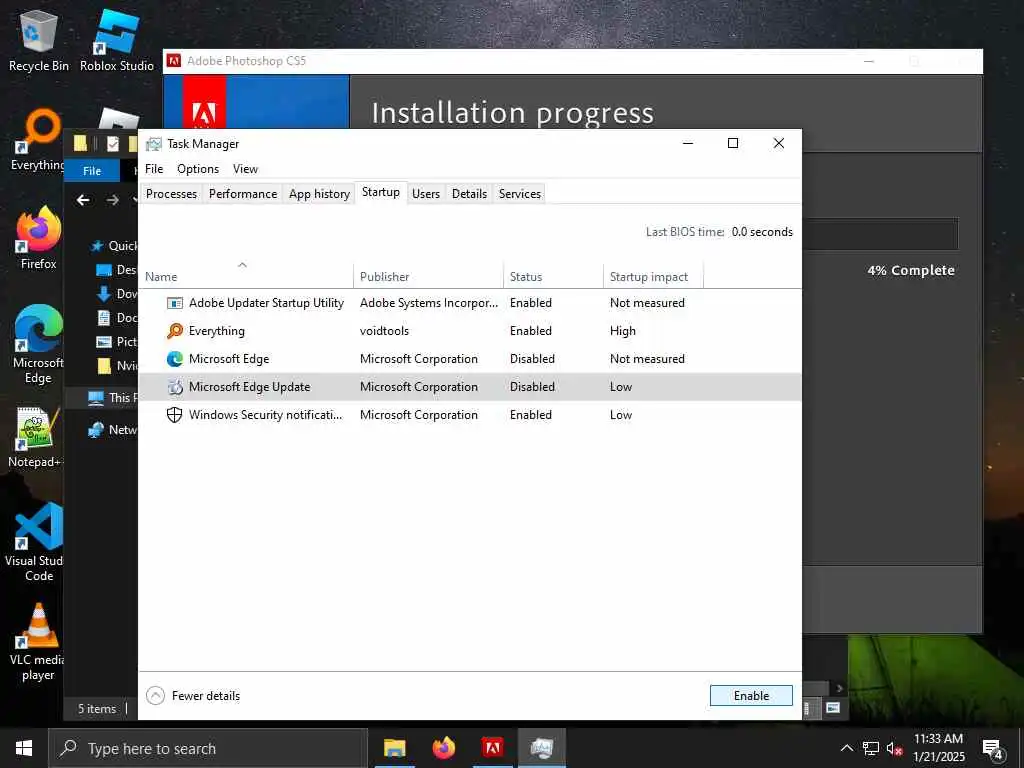Open Firefox from the taskbar

[x=443, y=748]
